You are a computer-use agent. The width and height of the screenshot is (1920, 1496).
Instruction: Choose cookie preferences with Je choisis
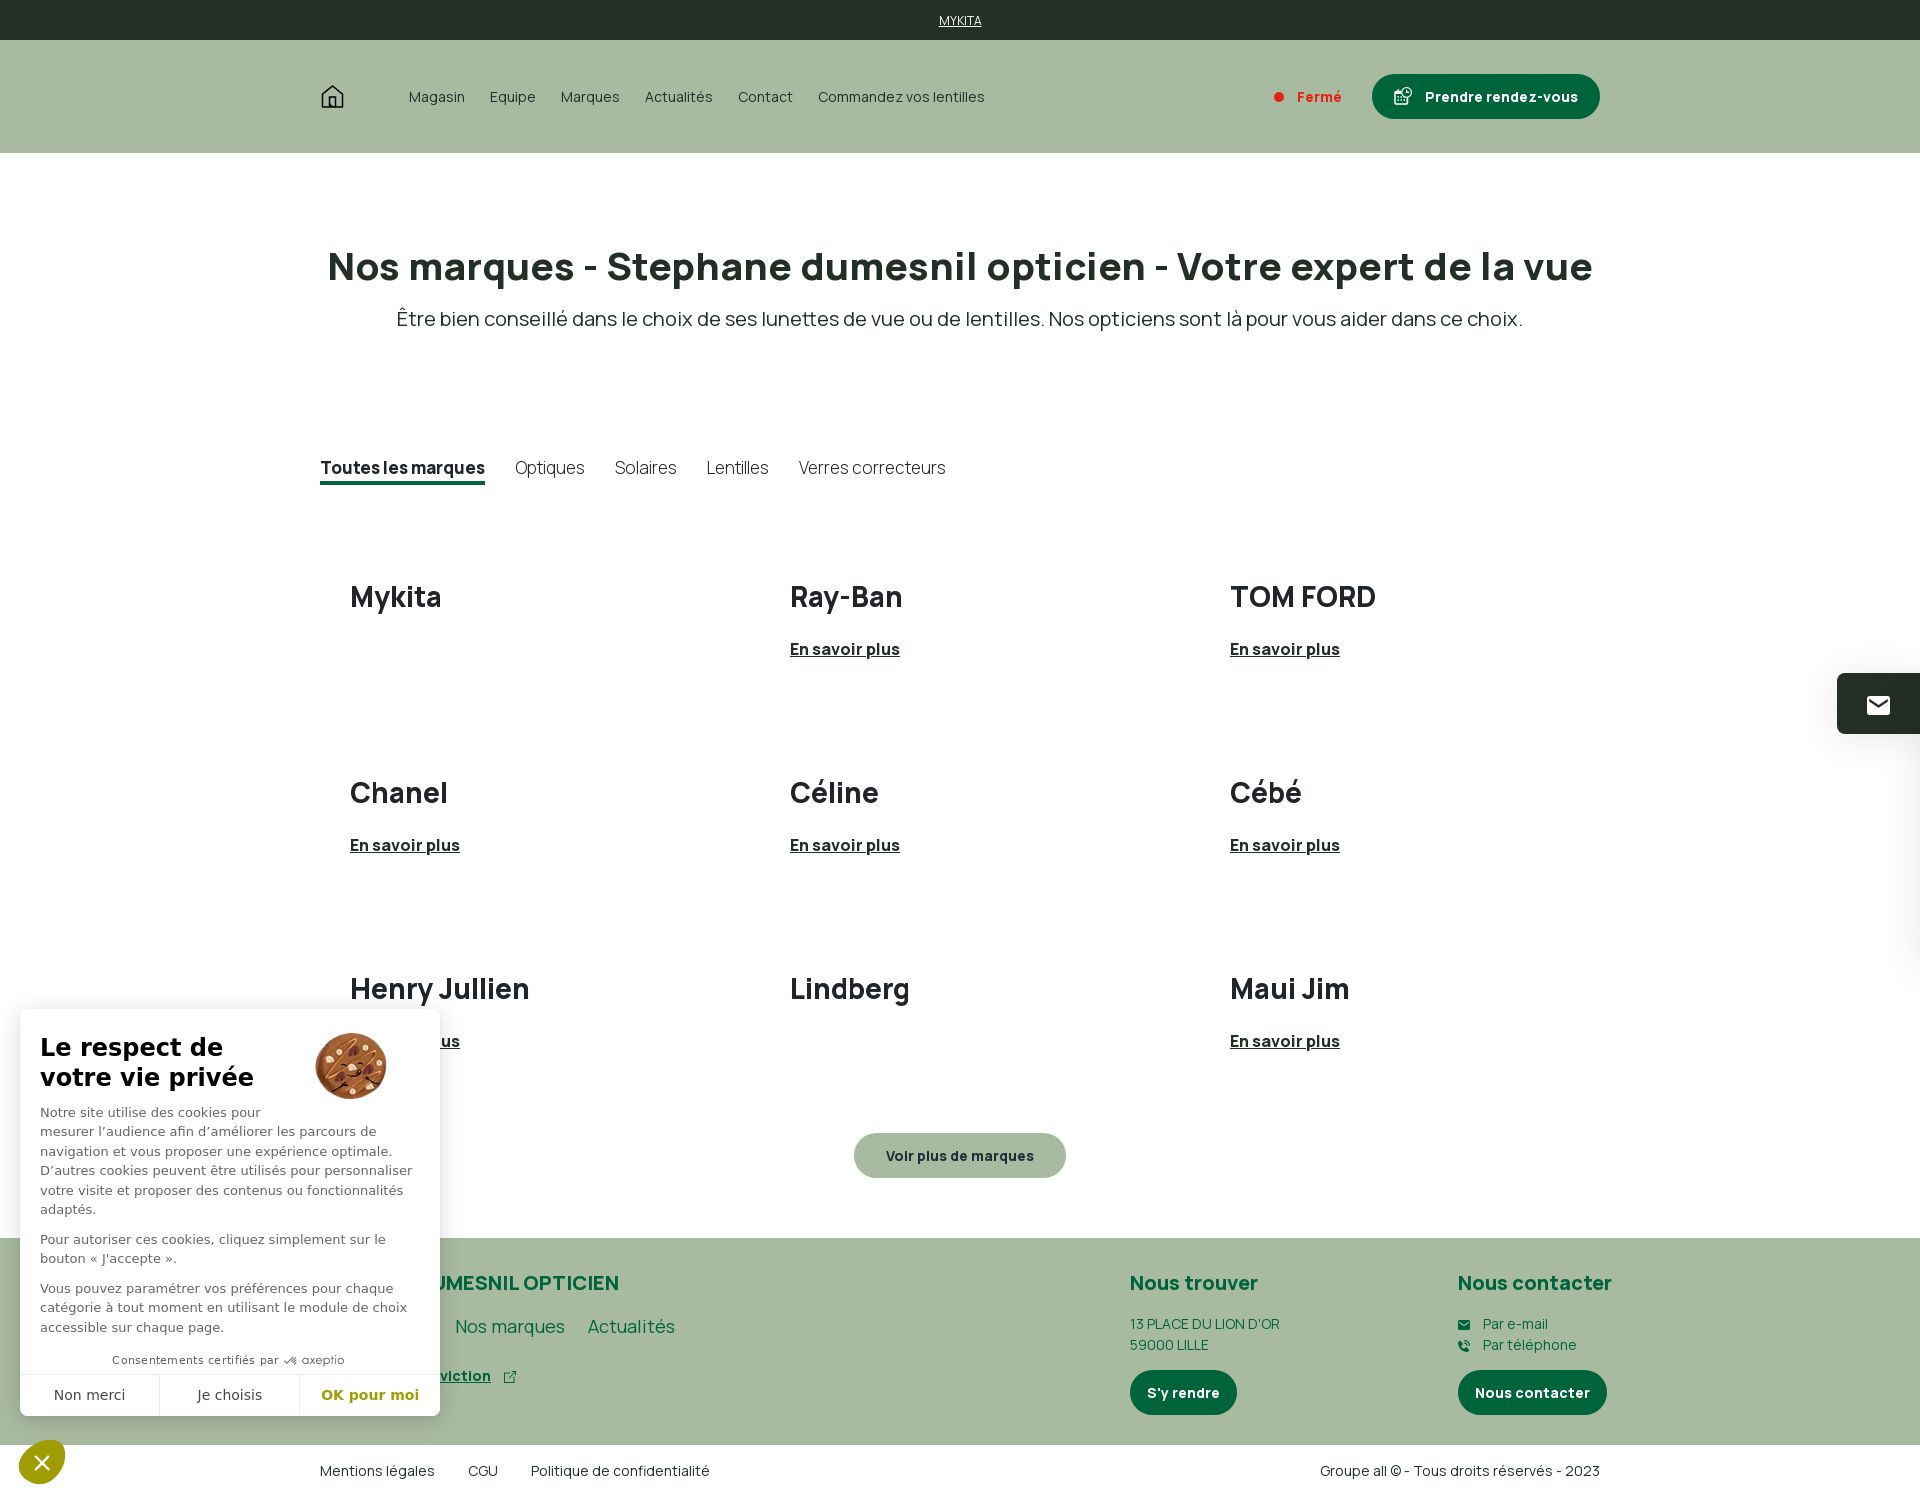[230, 1395]
